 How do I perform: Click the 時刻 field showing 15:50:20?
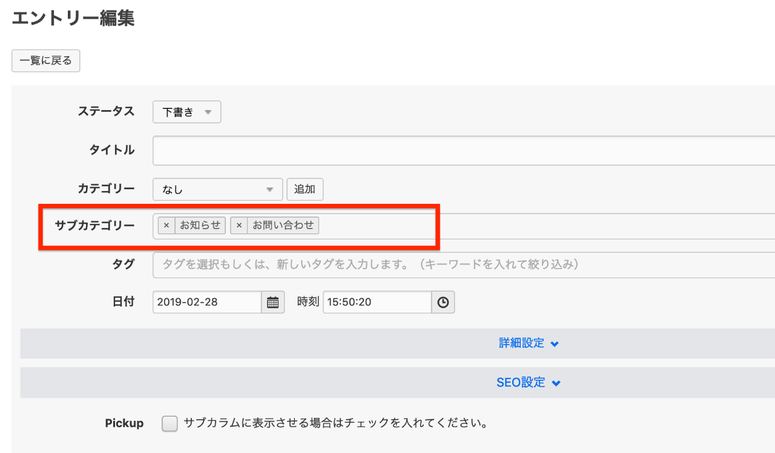click(376, 302)
